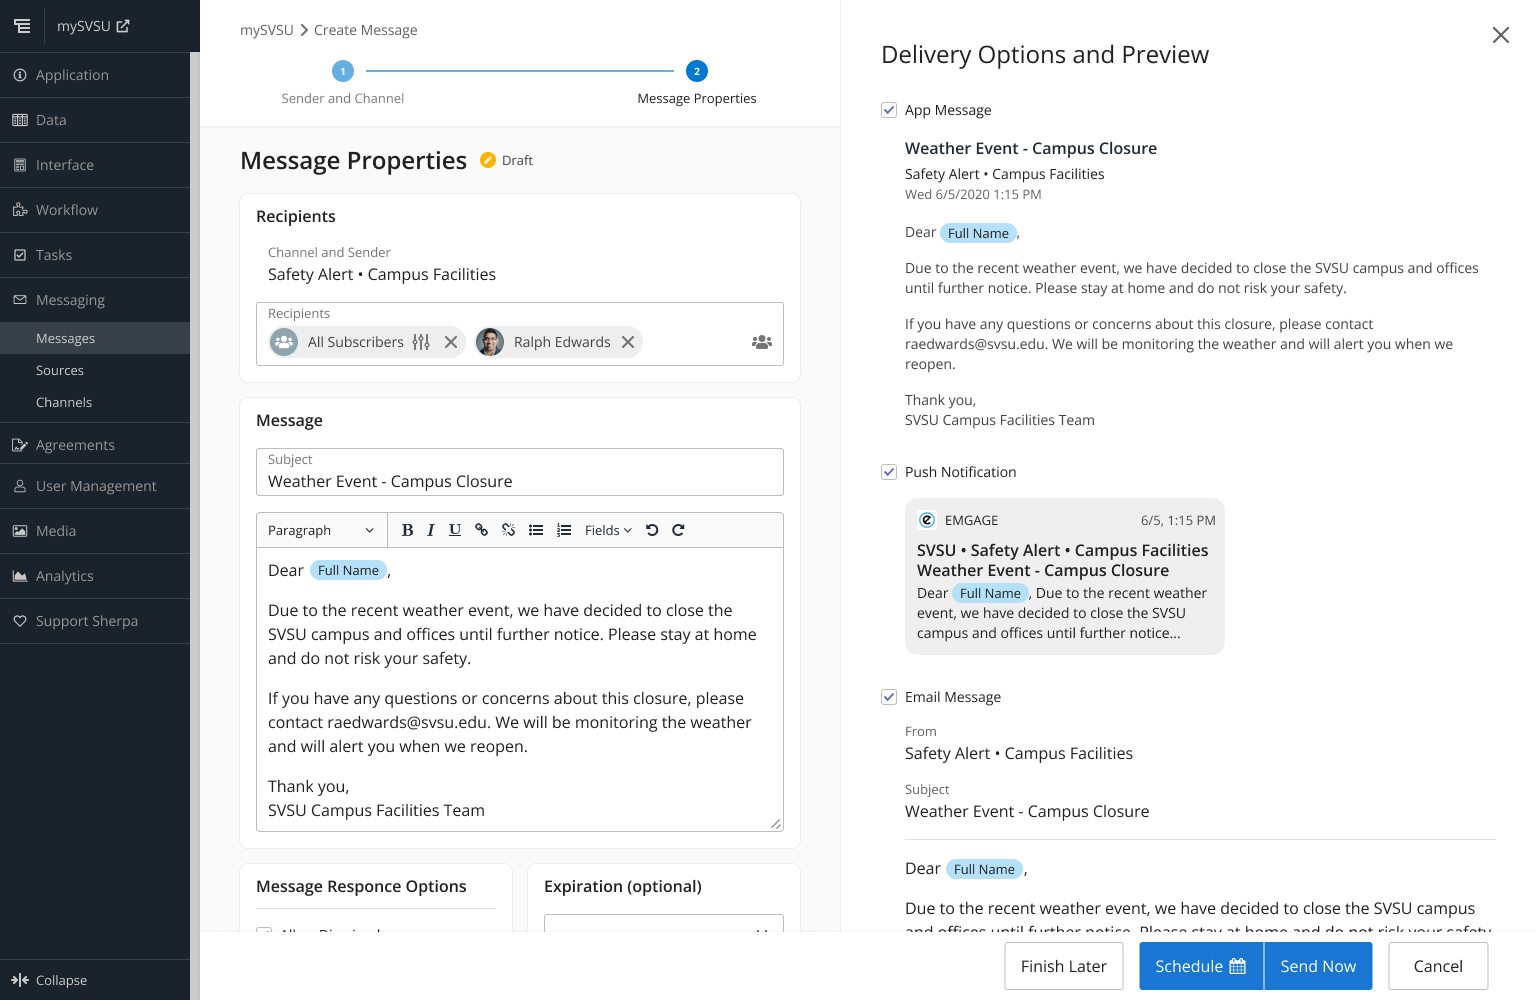
Task: Click Full Name tag in App Message preview
Action: (x=978, y=233)
